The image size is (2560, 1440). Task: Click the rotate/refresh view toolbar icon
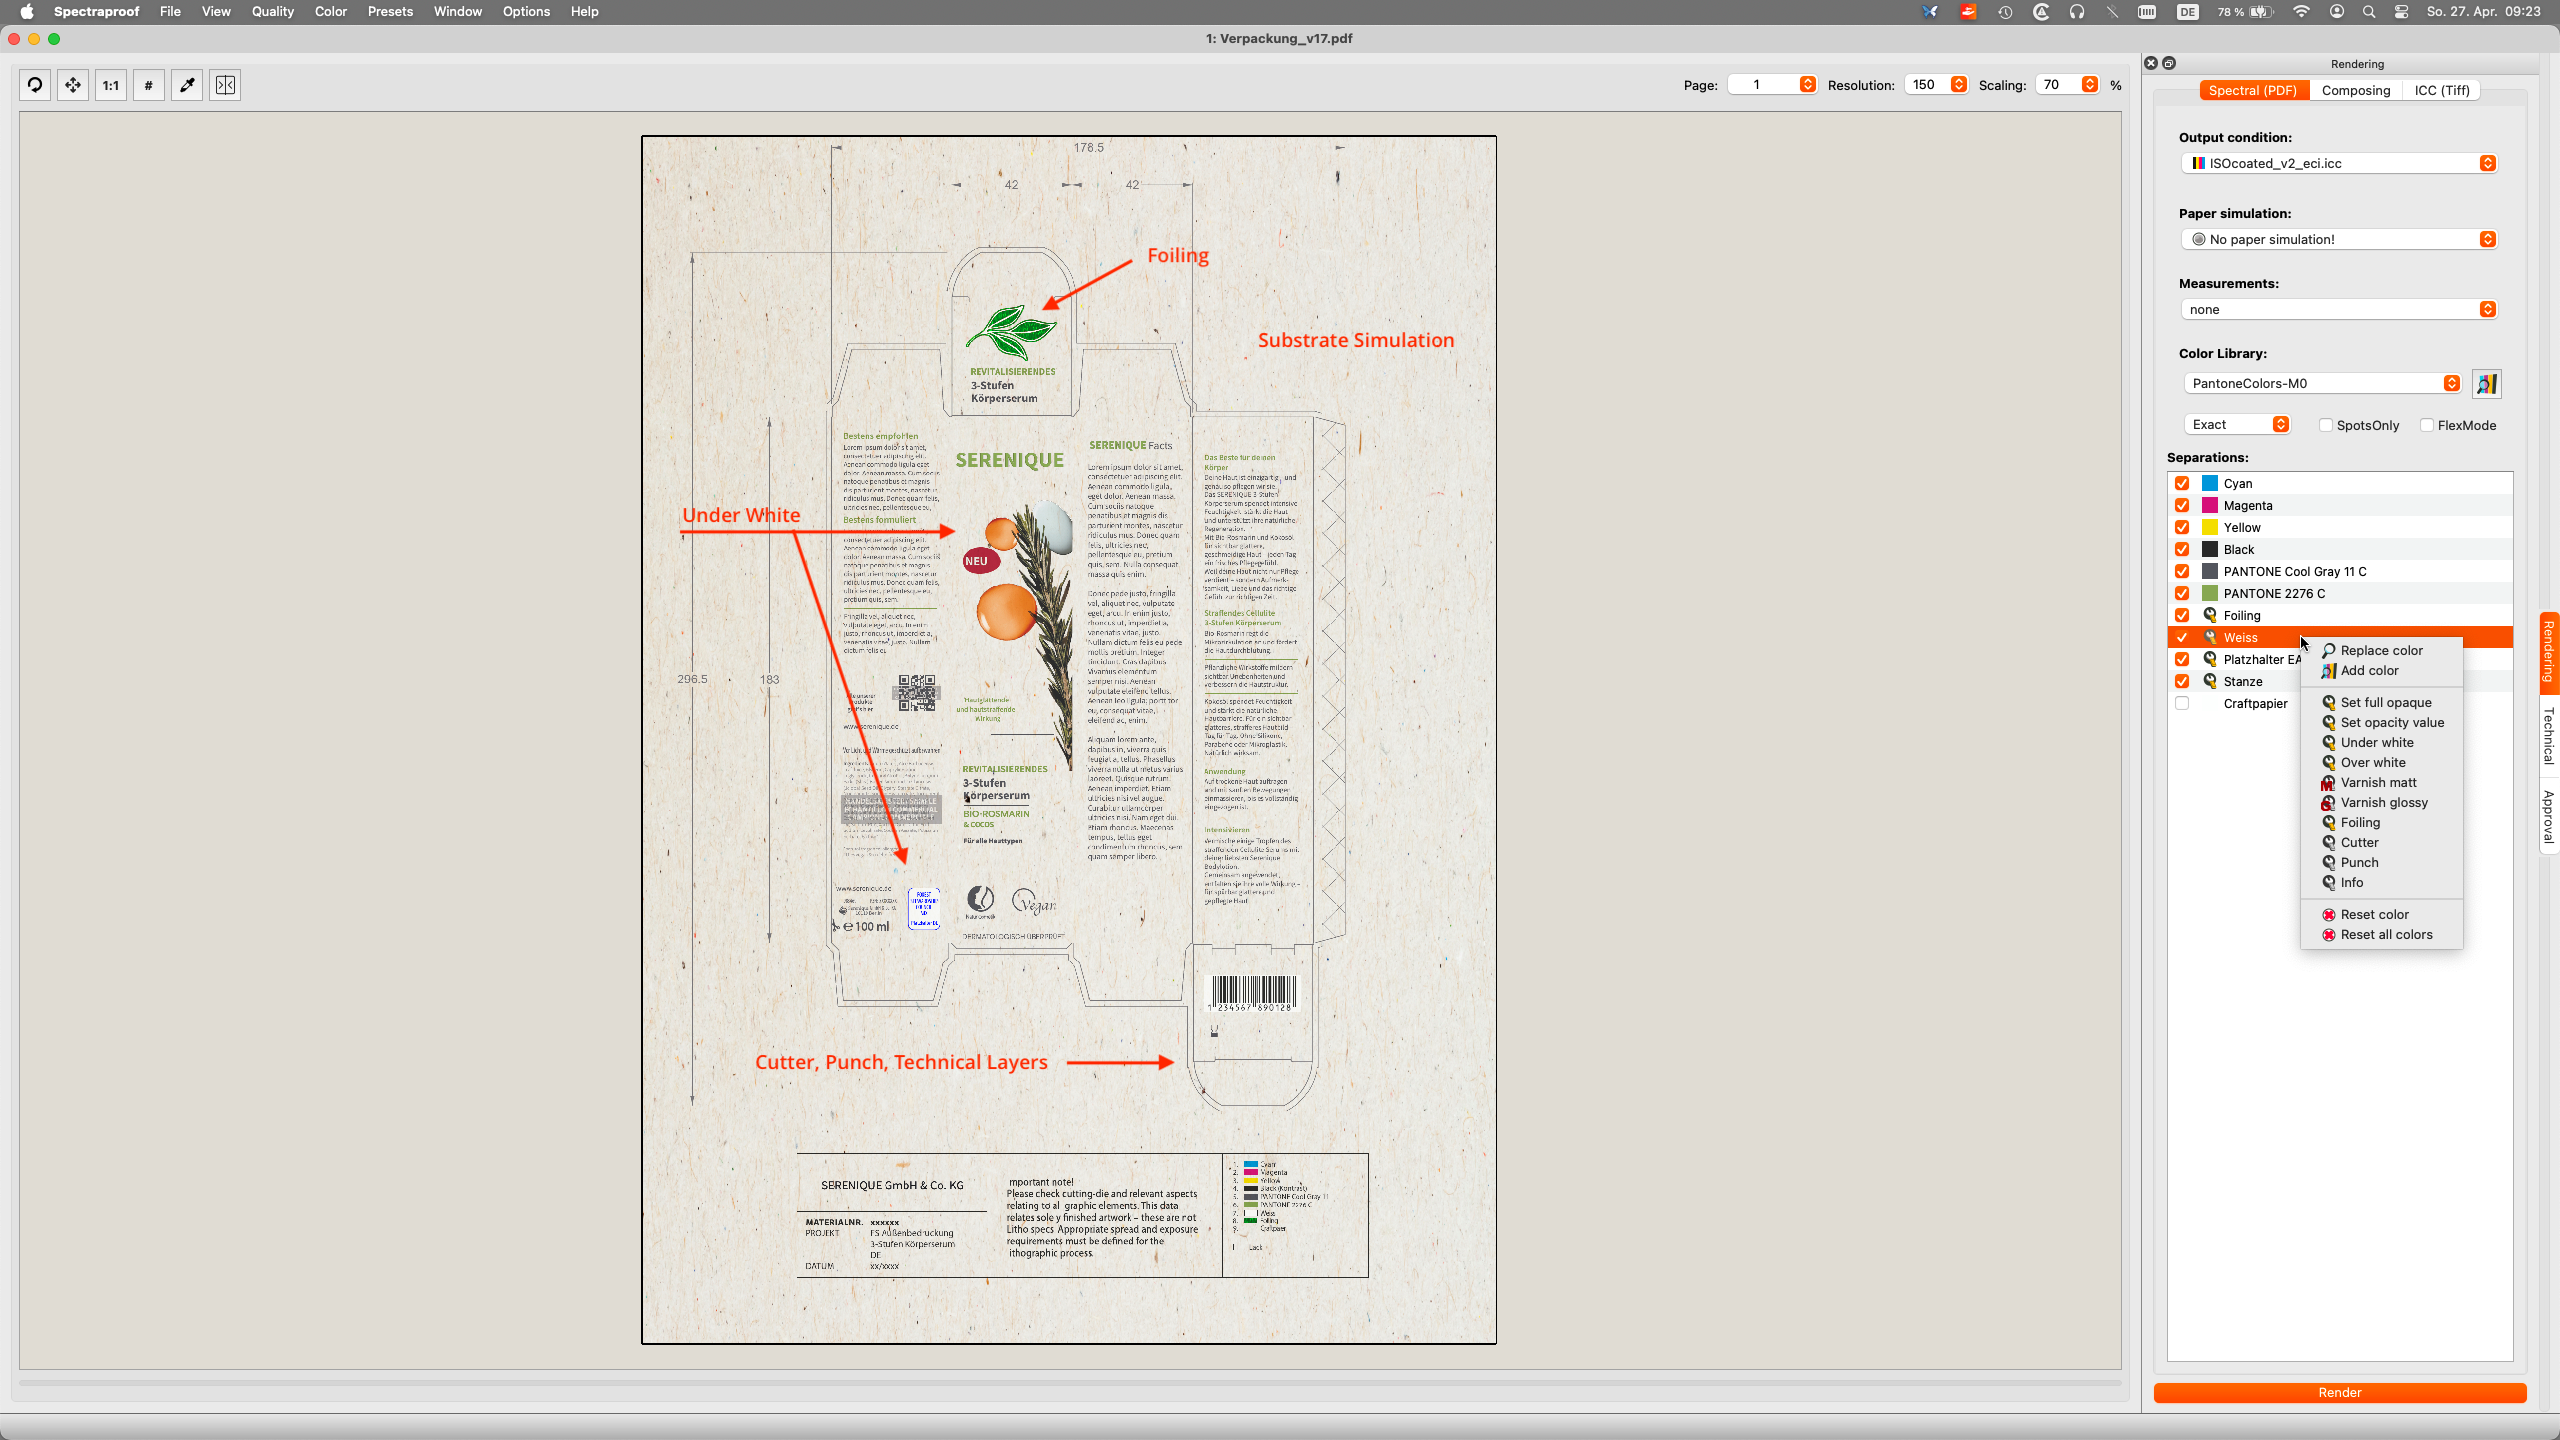35,85
